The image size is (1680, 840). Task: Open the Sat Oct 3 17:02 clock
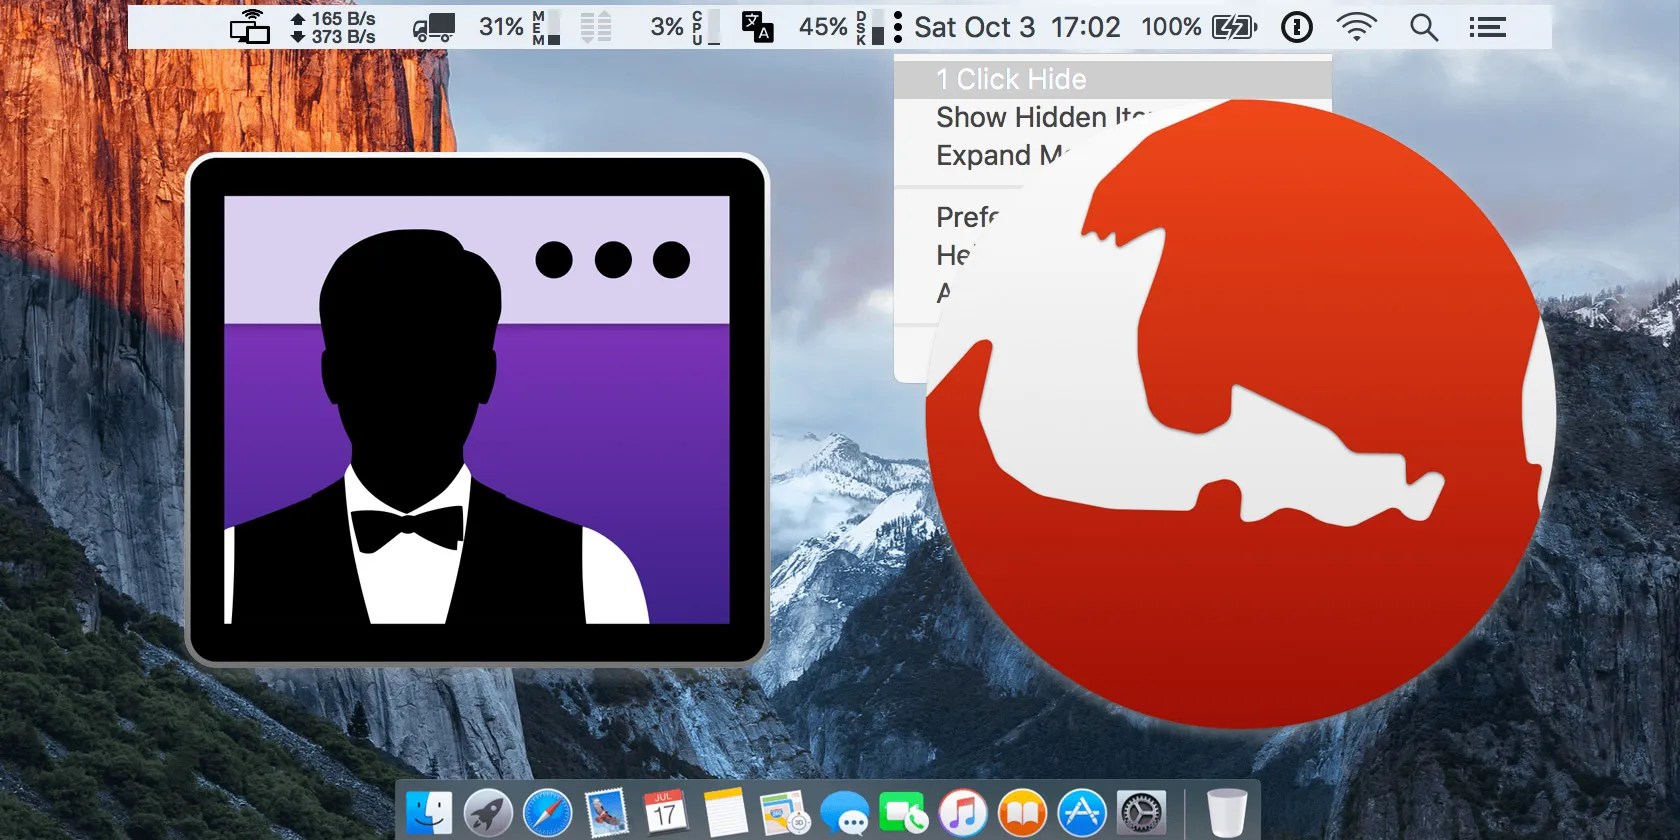click(x=1017, y=27)
